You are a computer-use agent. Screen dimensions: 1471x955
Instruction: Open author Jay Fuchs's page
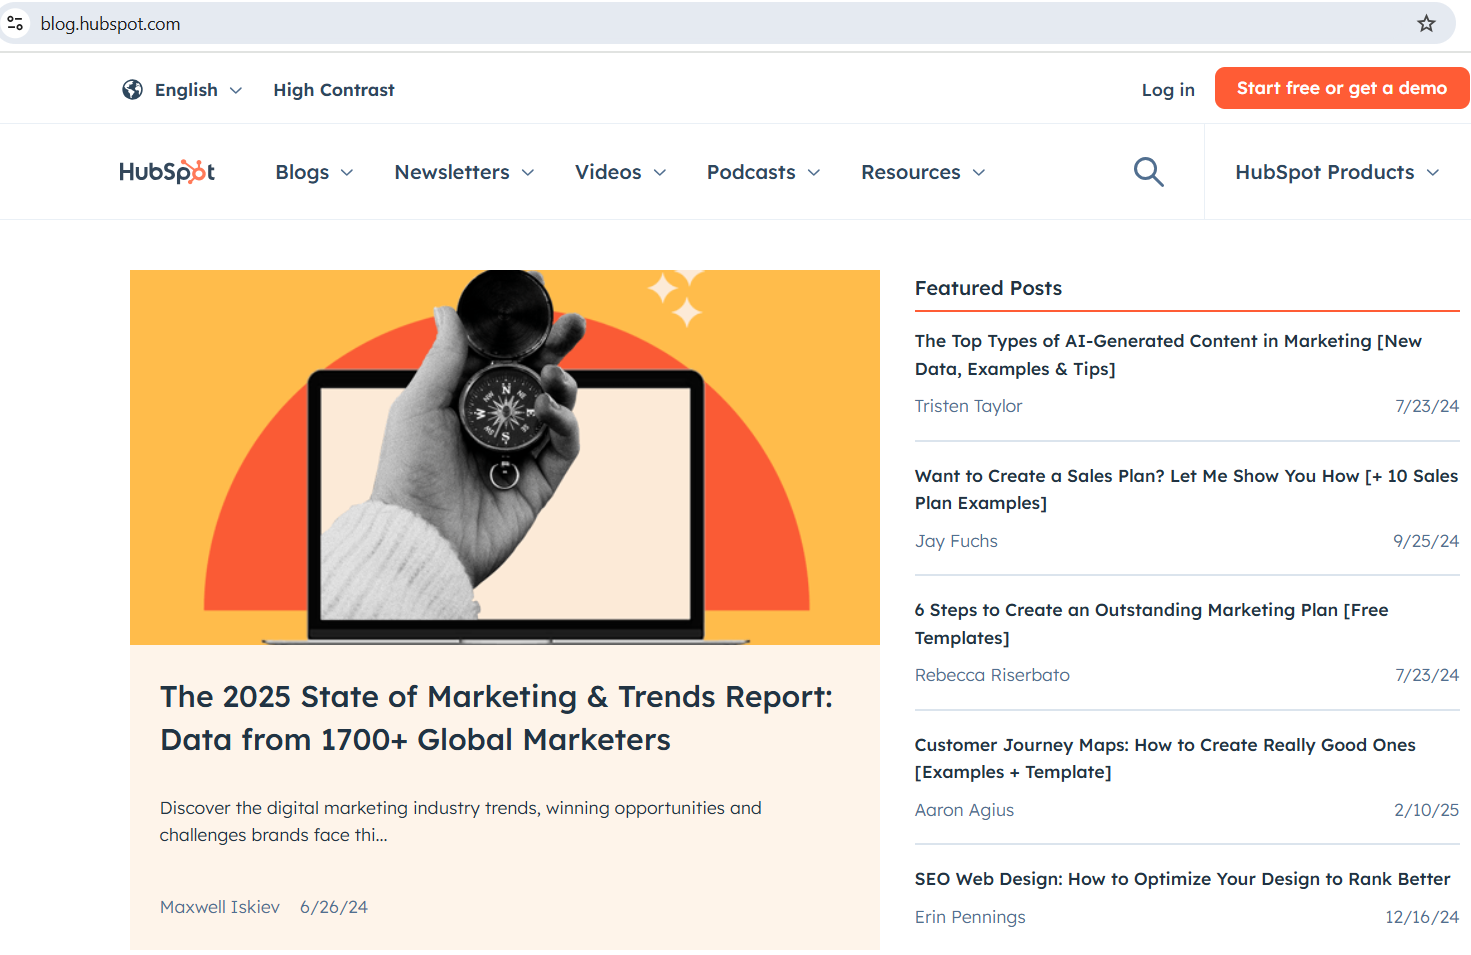click(956, 541)
